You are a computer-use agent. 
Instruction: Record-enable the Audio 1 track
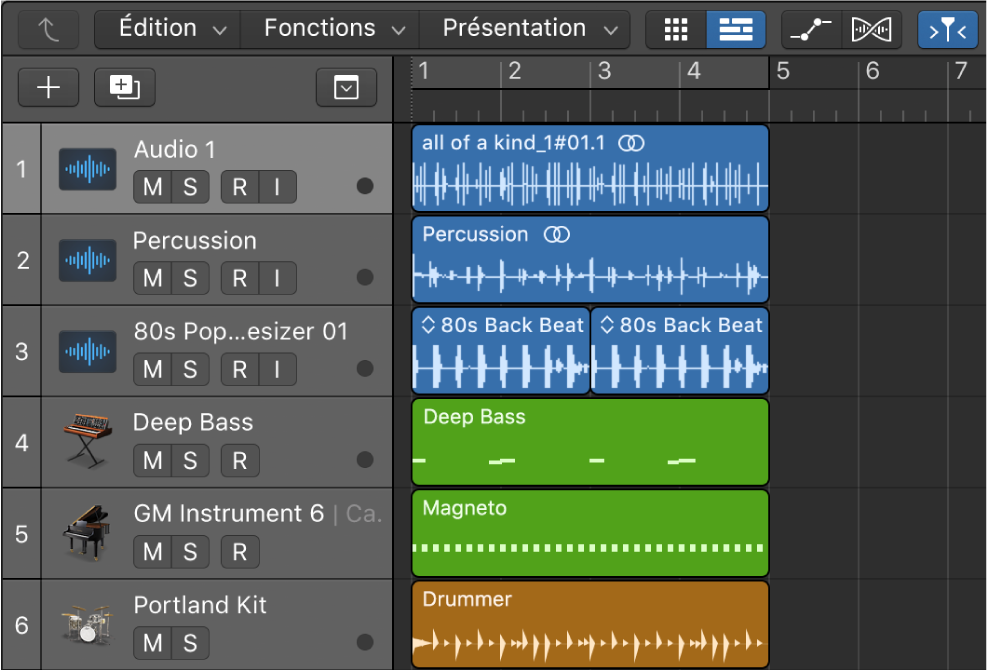point(240,187)
